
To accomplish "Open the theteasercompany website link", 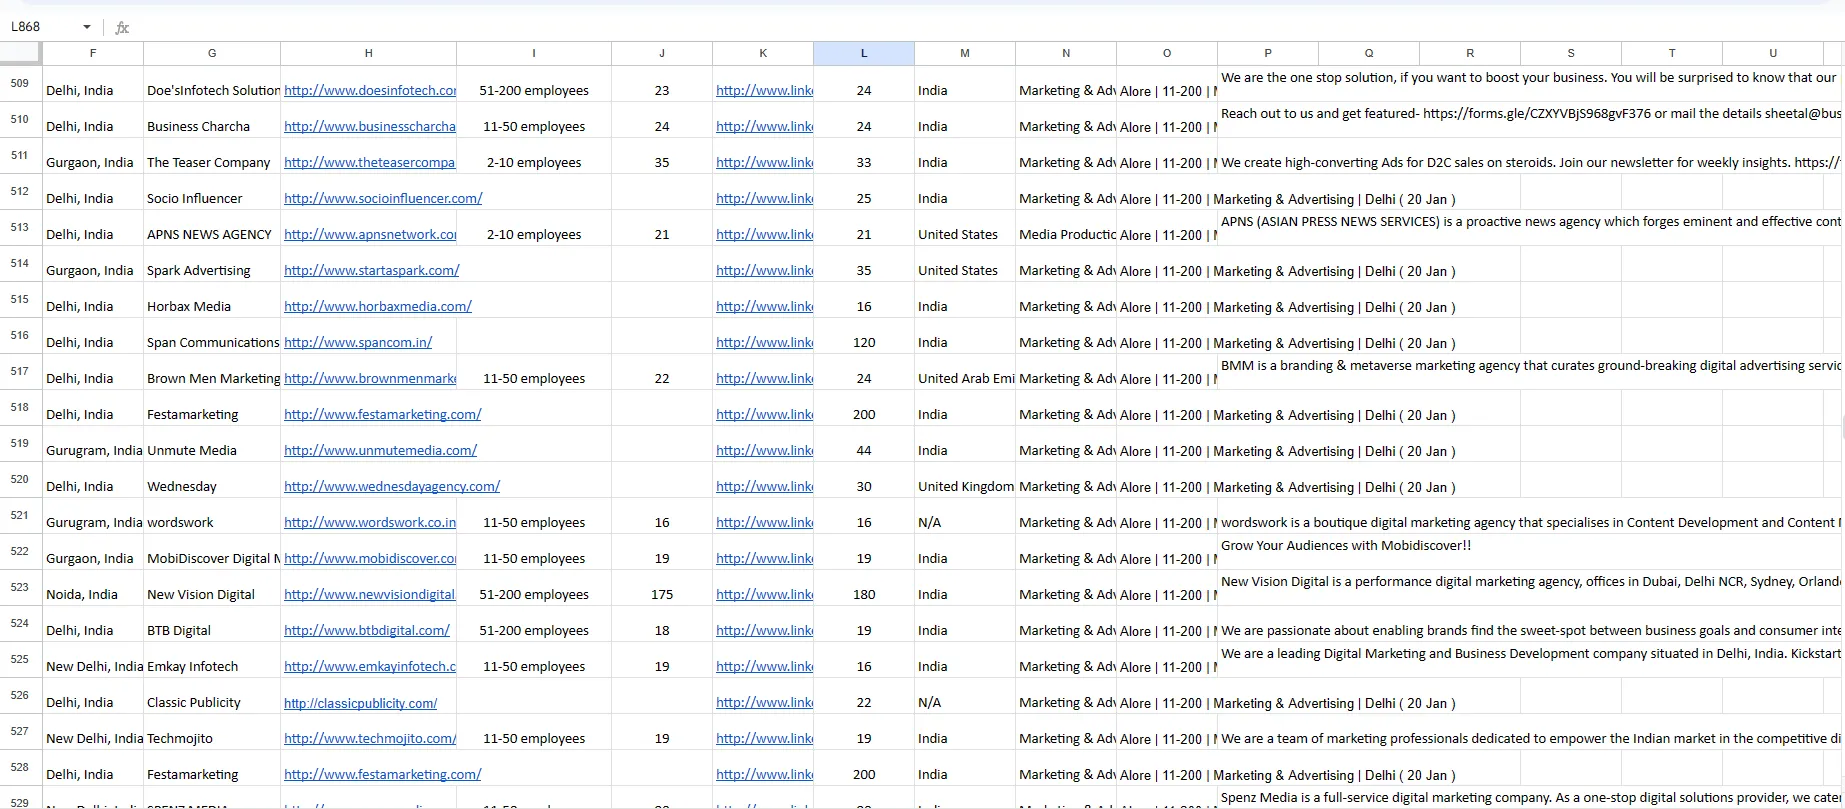I will pos(370,162).
